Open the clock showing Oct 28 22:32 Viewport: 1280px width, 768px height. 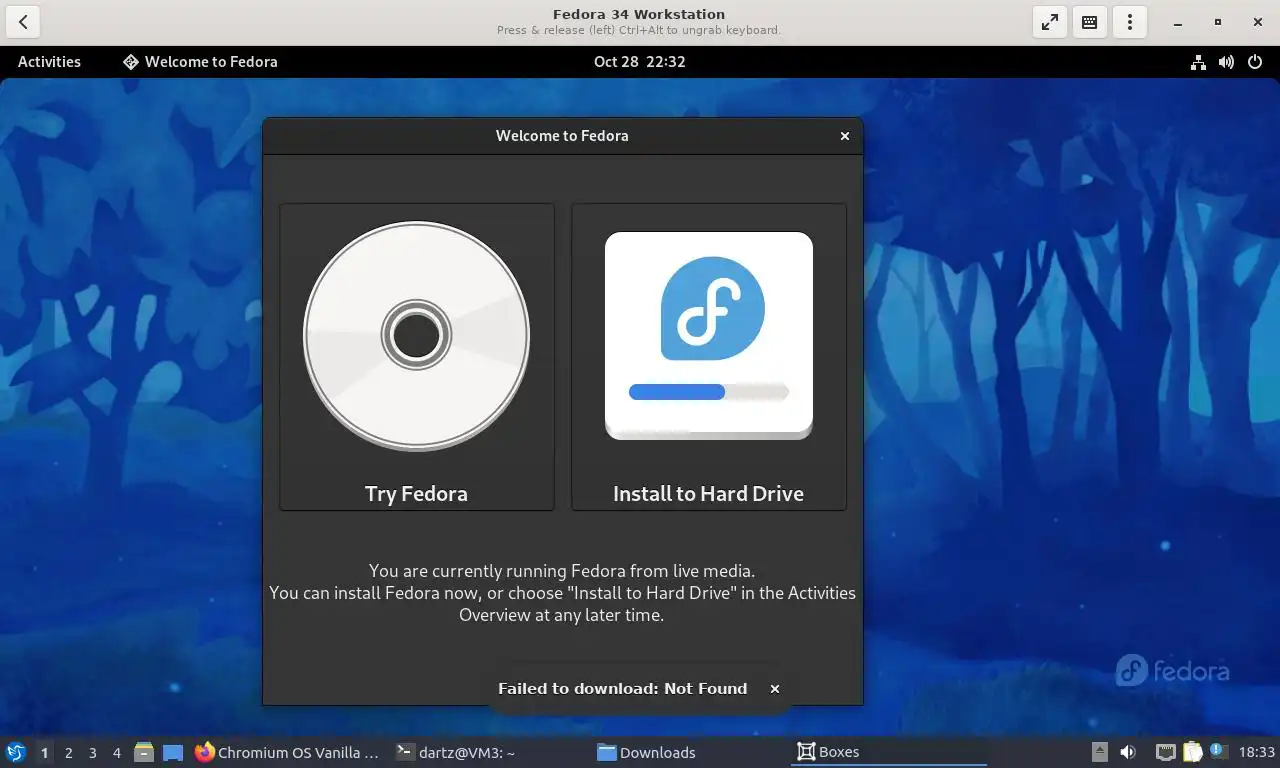639,61
